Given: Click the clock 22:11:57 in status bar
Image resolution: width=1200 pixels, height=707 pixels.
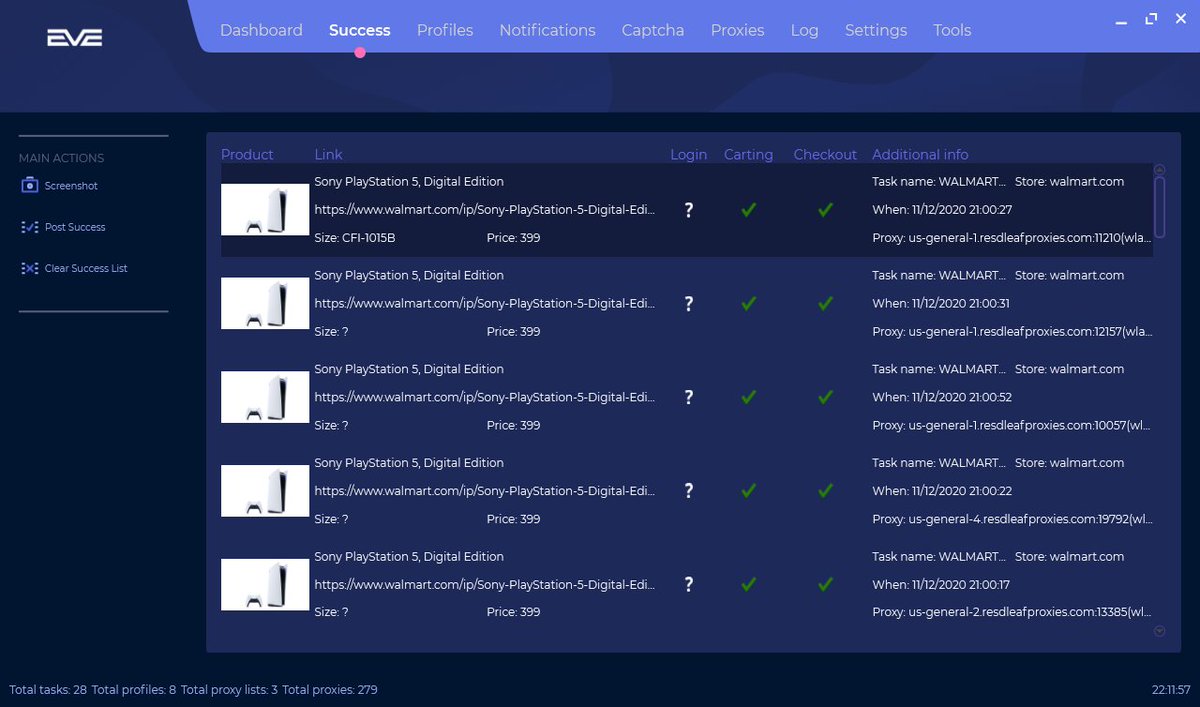Looking at the screenshot, I should point(1171,690).
